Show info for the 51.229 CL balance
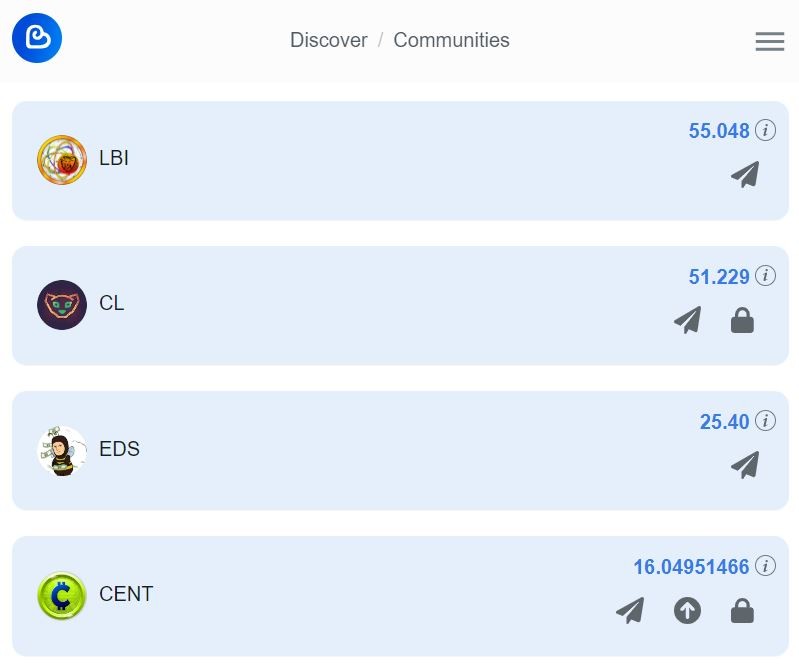The height and width of the screenshot is (672, 799). [x=765, y=276]
